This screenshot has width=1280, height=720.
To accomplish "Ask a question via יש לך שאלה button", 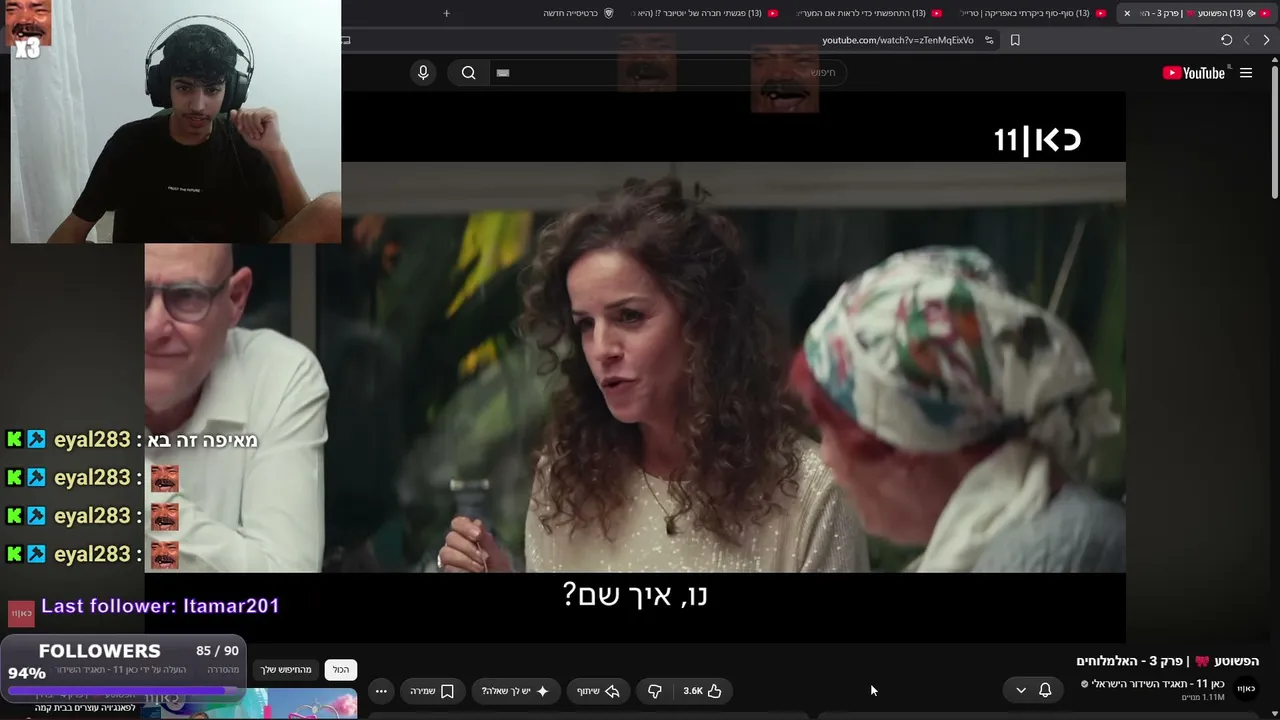I will click(x=516, y=691).
